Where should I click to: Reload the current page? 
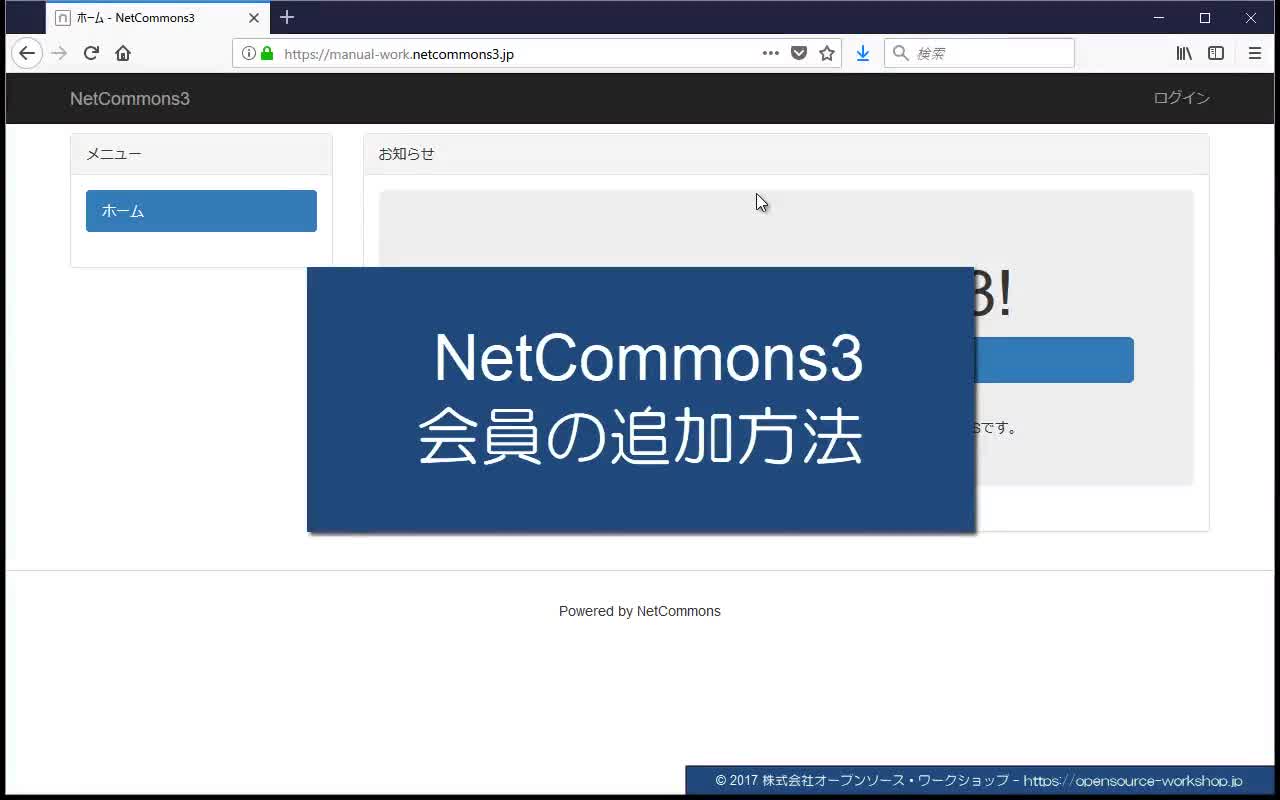click(x=91, y=53)
